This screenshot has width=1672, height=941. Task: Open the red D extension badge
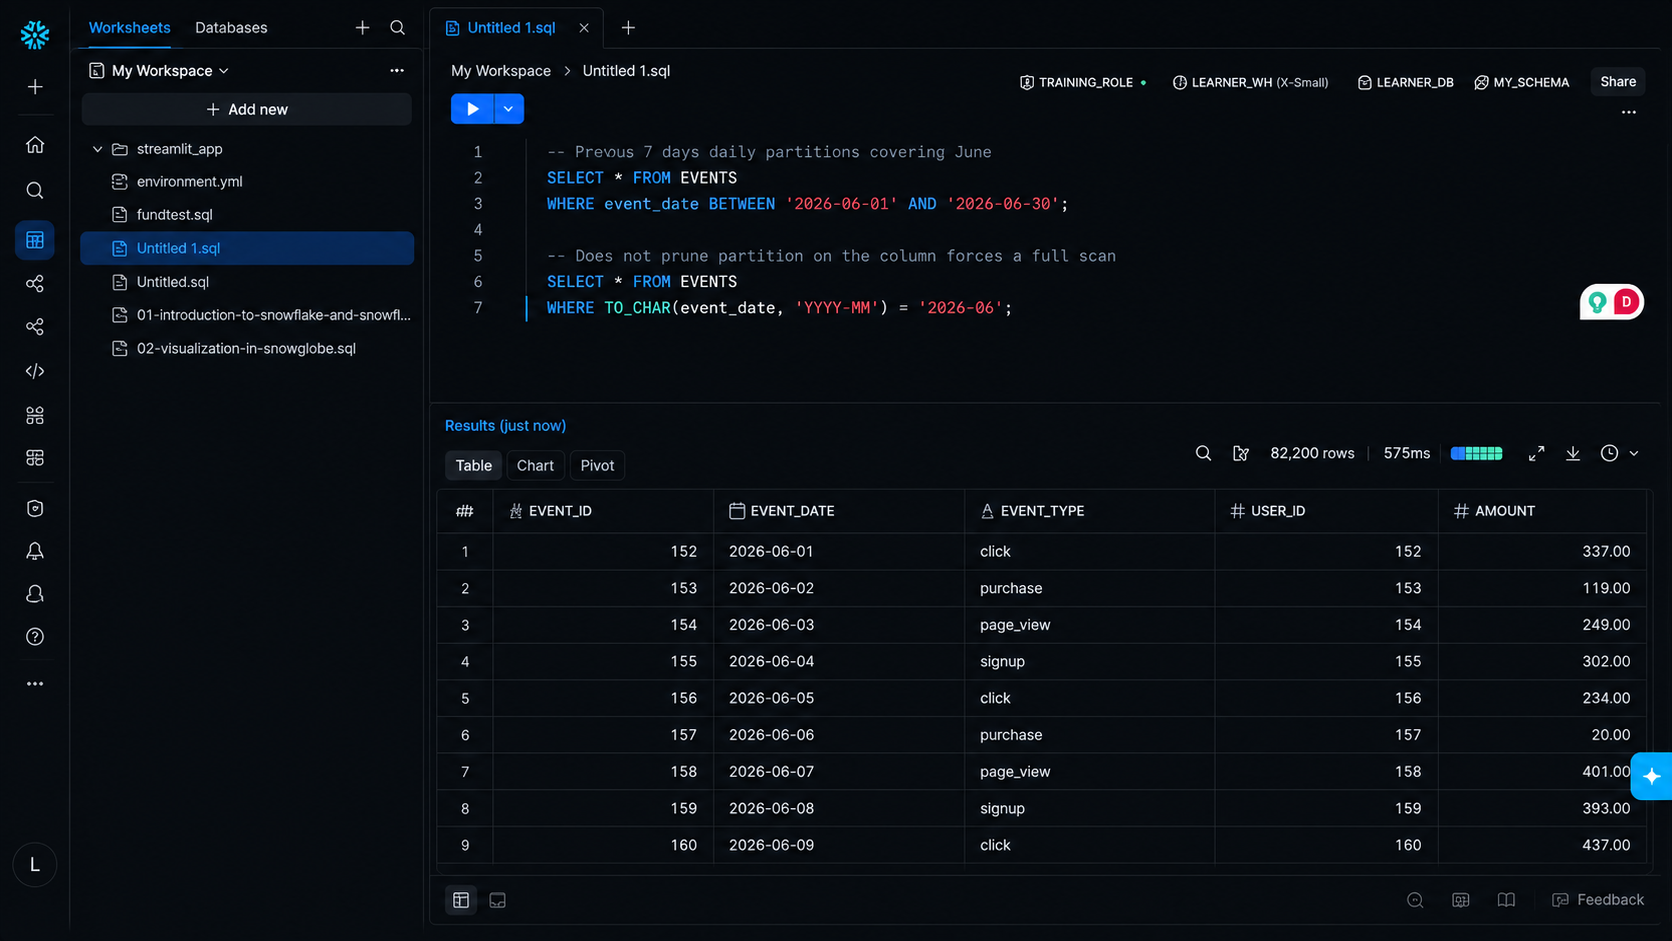tap(1627, 302)
